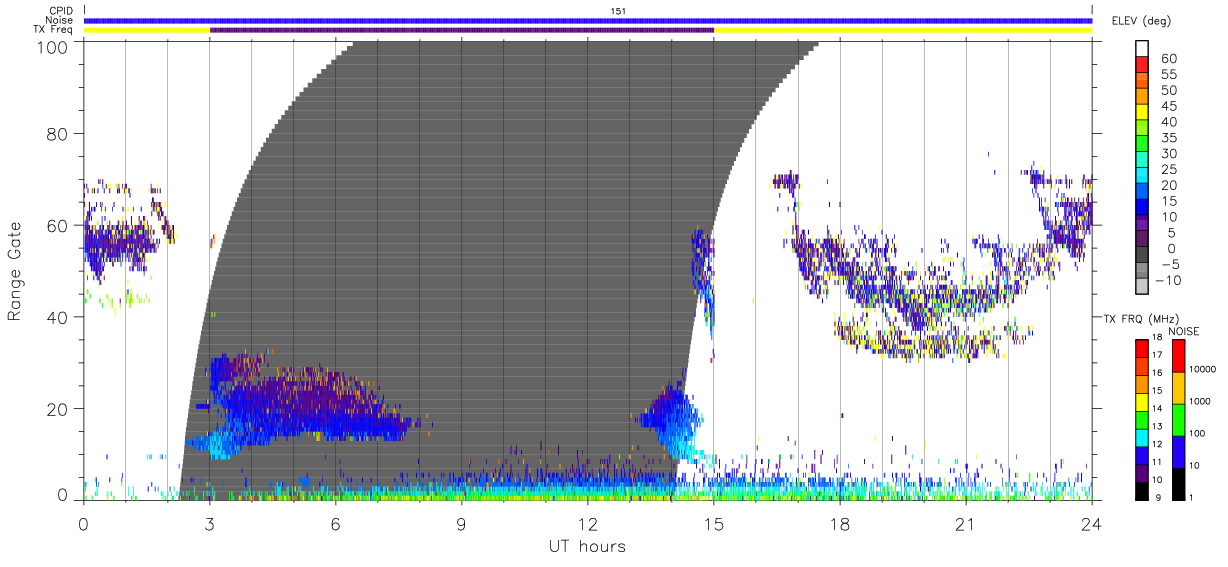
Task: Click the 'Noise' row label at top left
Action: pos(60,20)
